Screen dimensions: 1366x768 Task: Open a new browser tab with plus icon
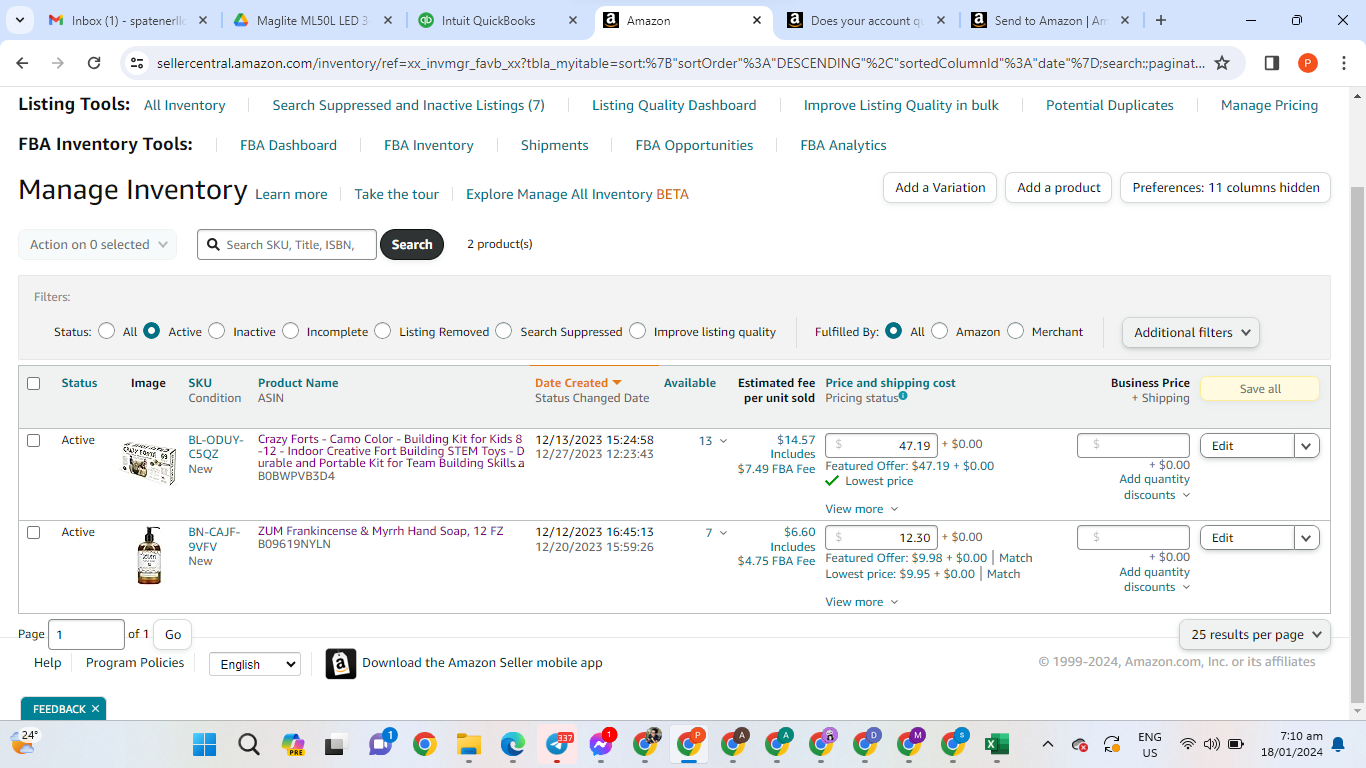click(x=1161, y=20)
